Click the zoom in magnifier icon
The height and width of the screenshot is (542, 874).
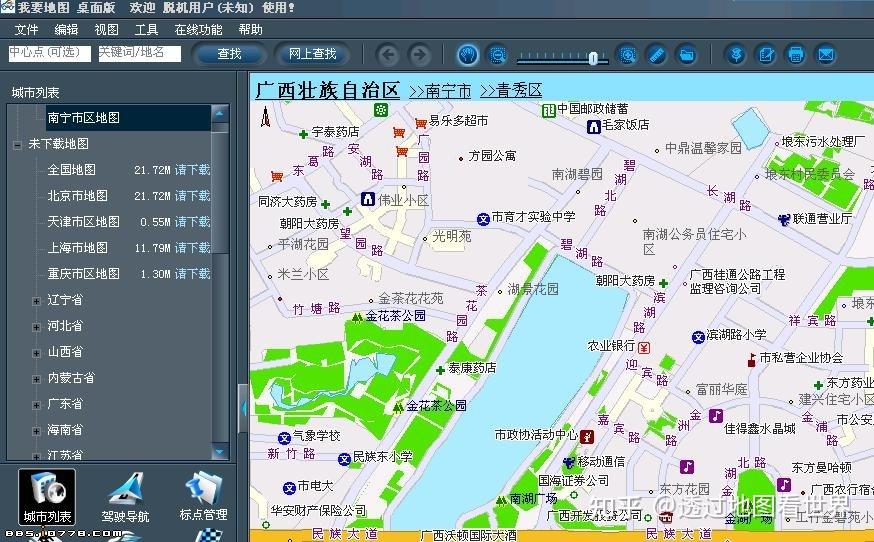628,55
